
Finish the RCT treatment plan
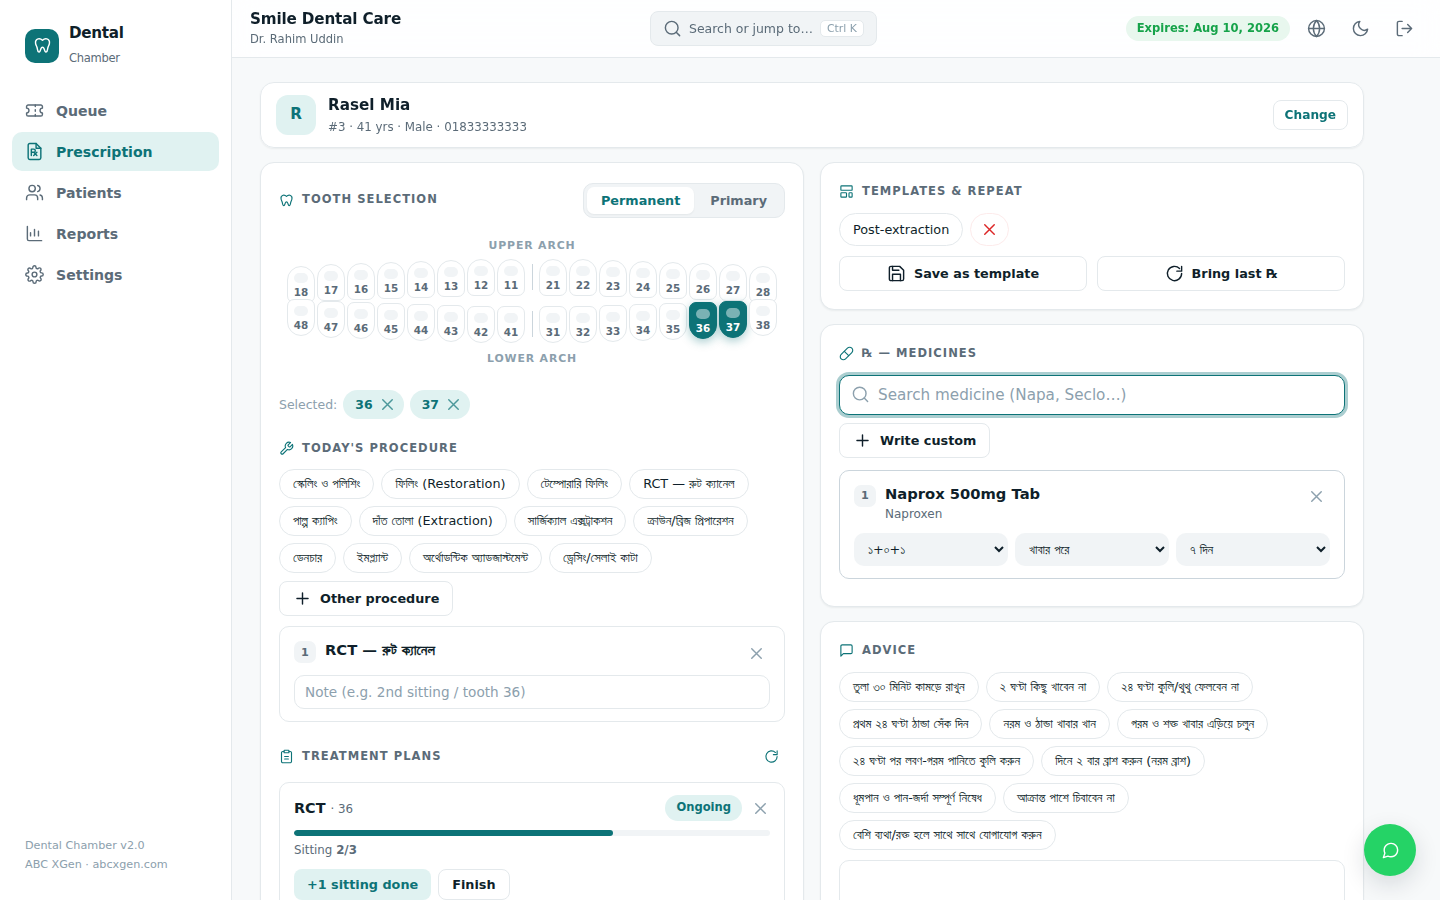474,885
